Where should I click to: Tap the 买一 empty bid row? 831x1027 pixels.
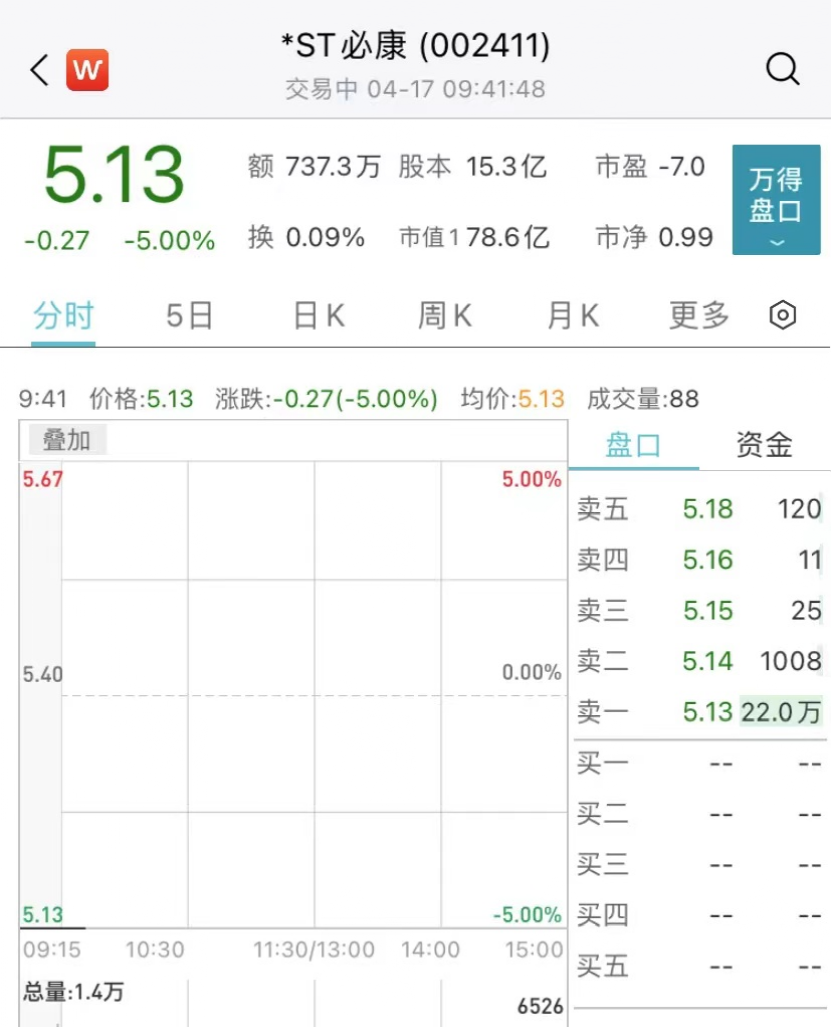pos(699,764)
